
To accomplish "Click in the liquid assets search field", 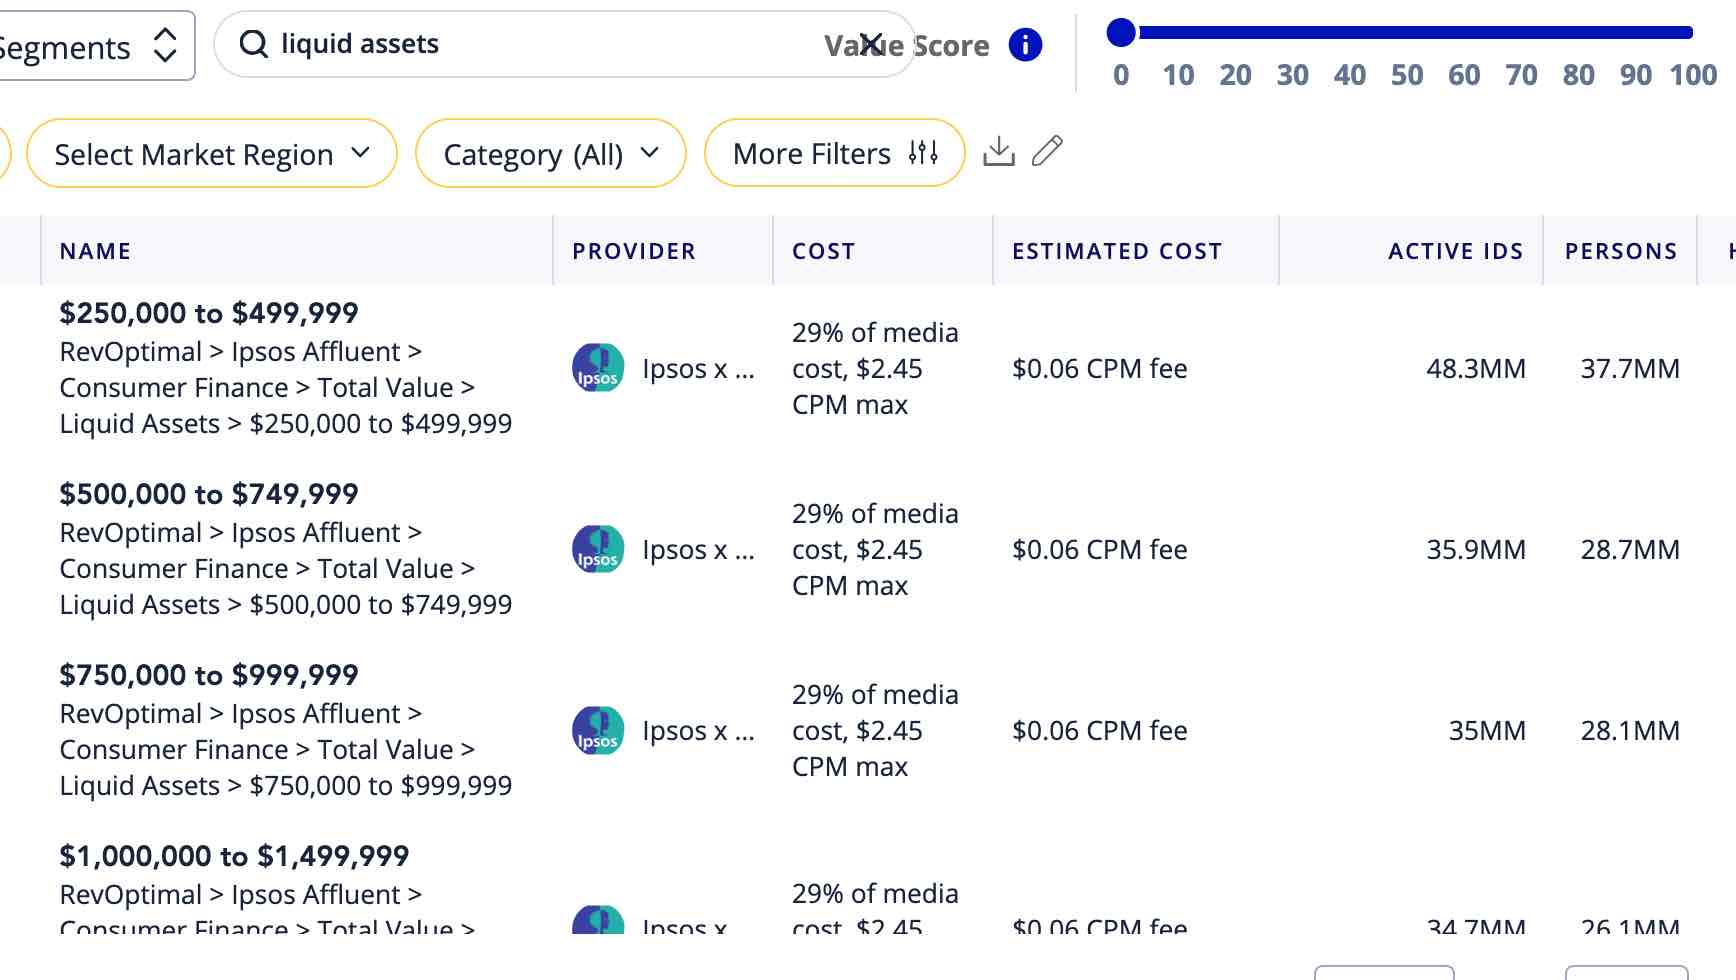I will click(540, 44).
